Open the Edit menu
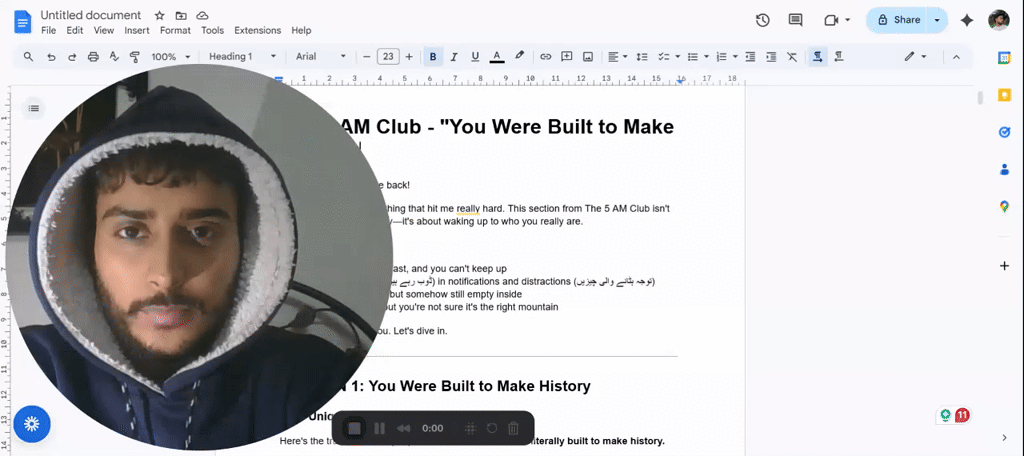The height and width of the screenshot is (456, 1024). coord(74,31)
